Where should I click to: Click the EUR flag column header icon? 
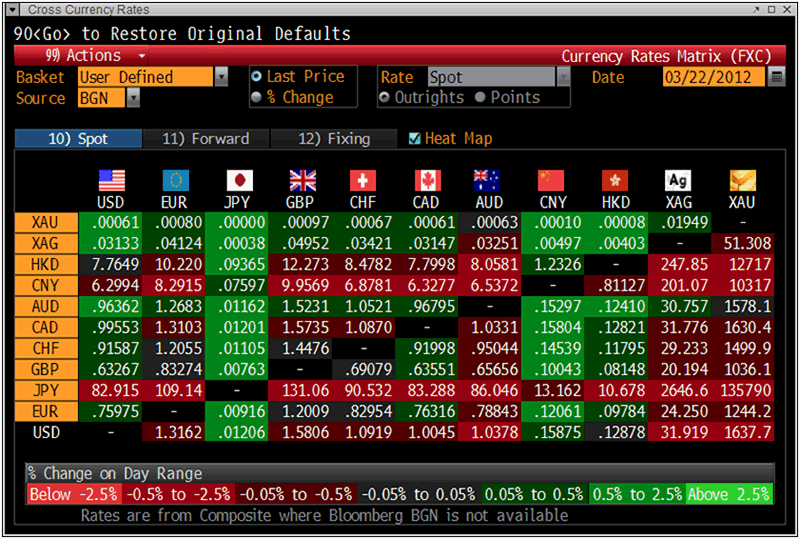click(176, 181)
